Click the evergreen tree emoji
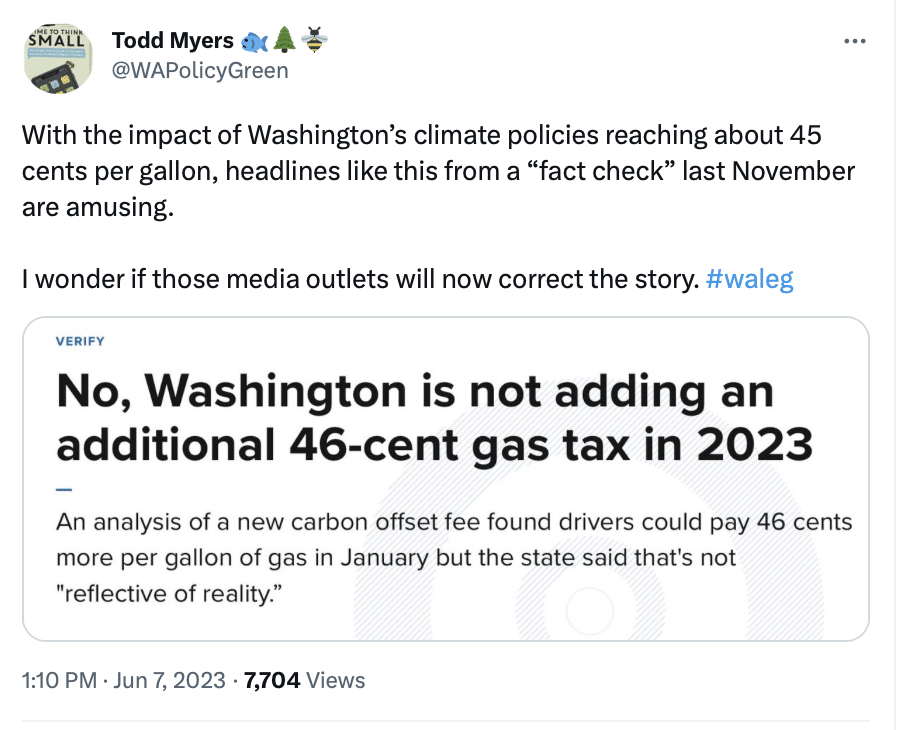The image size is (898, 730). pyautogui.click(x=284, y=41)
